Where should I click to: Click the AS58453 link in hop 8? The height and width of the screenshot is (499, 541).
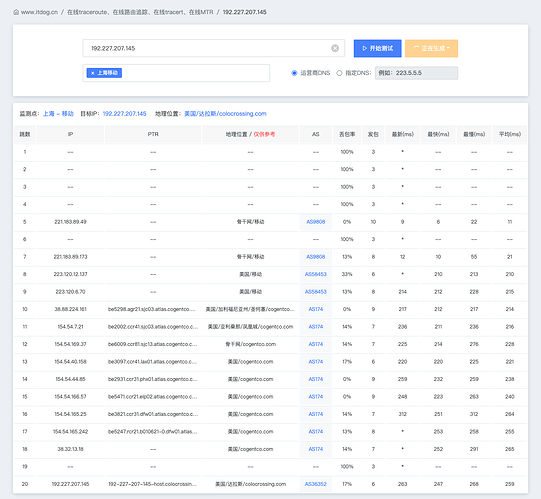pyautogui.click(x=316, y=274)
